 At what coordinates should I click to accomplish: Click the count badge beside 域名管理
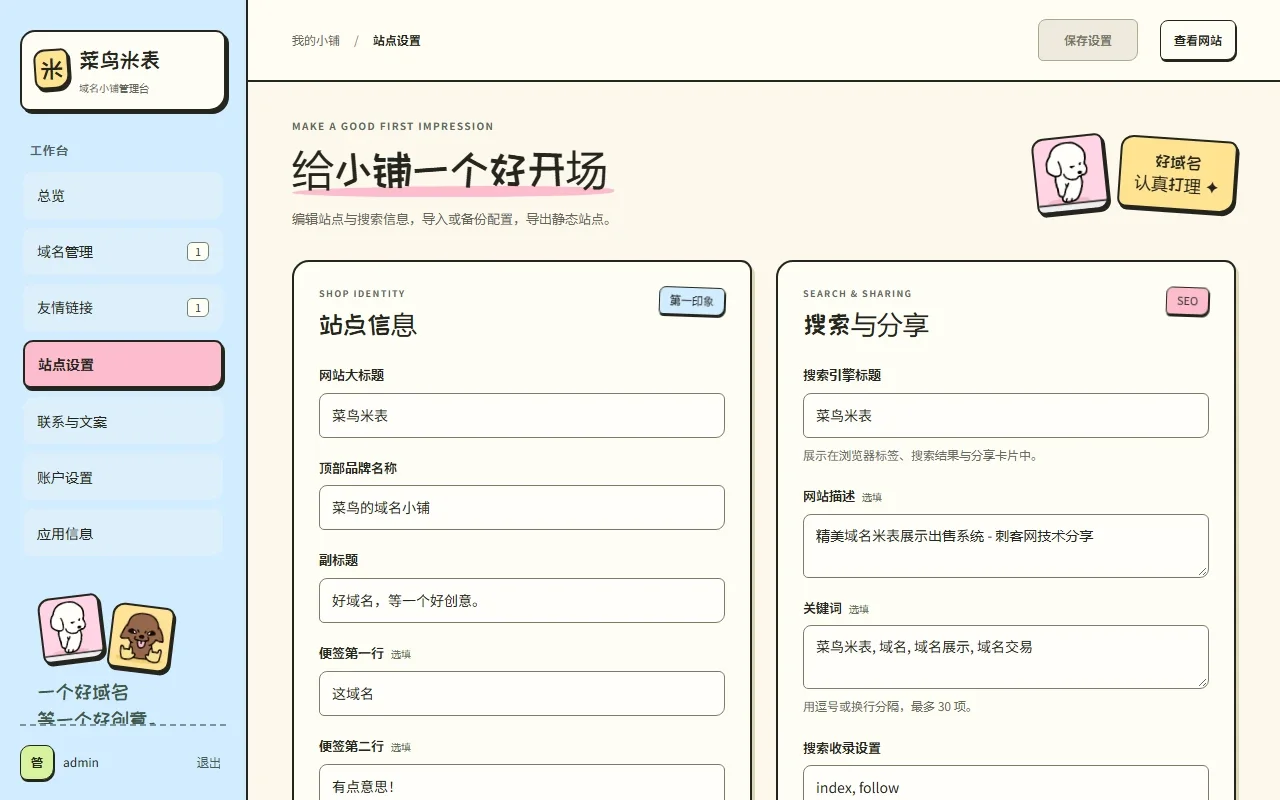[x=198, y=252]
